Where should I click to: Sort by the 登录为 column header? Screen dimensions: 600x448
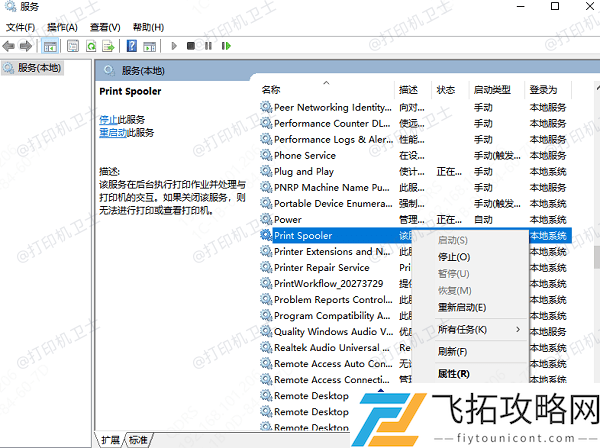pos(543,90)
